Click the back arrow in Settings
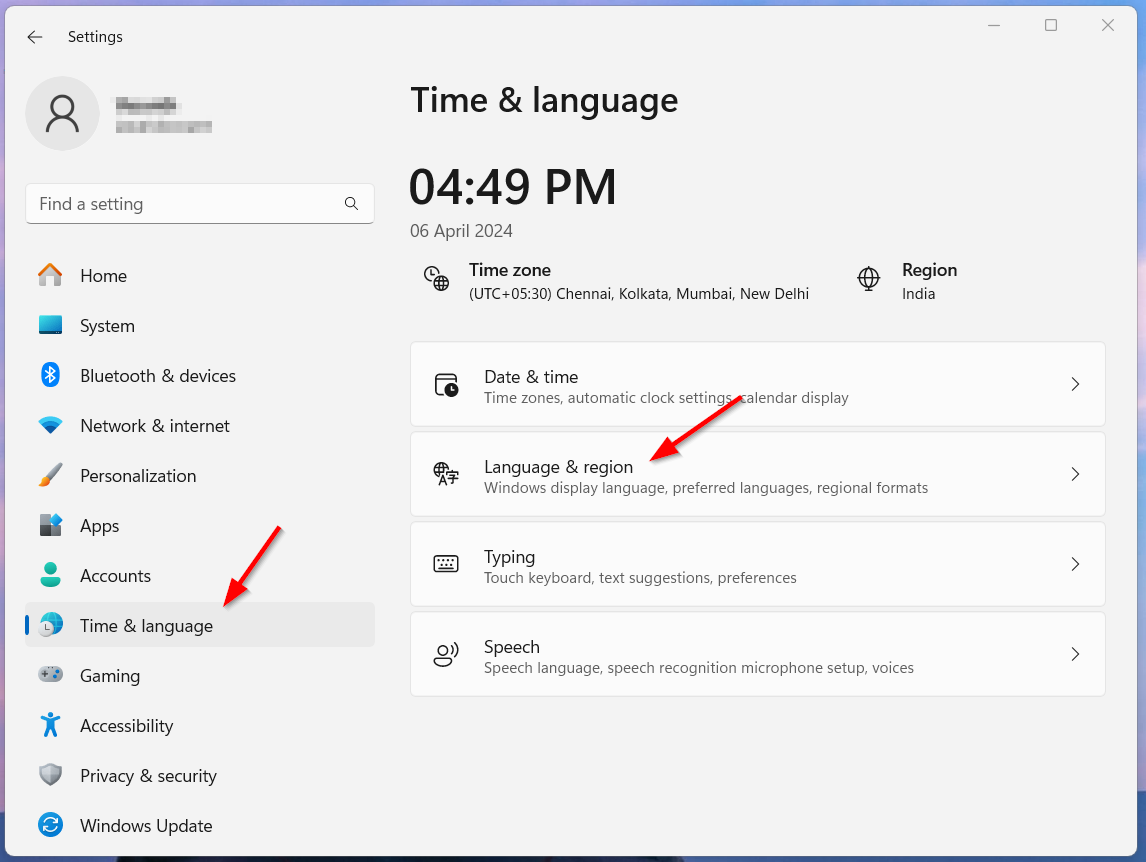The height and width of the screenshot is (862, 1146). click(x=34, y=37)
